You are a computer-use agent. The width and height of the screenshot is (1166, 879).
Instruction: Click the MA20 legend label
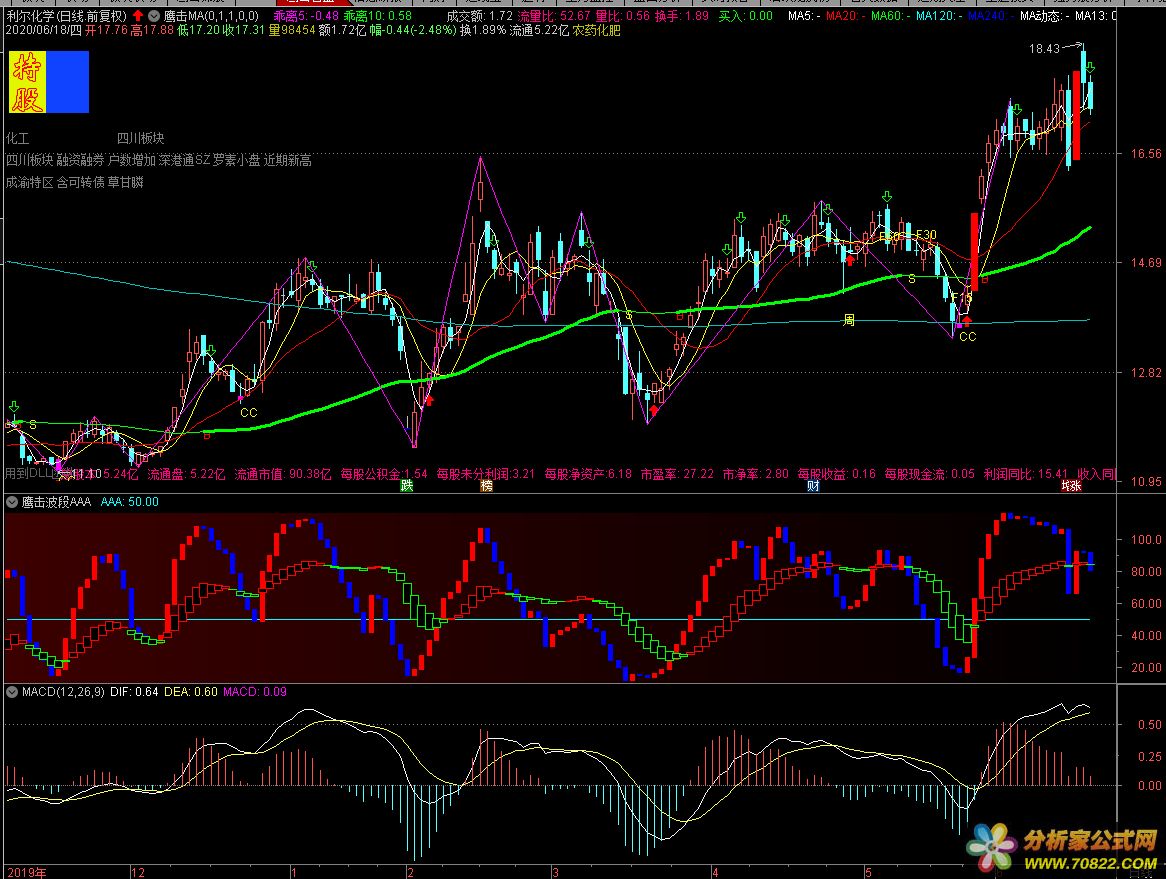click(845, 16)
